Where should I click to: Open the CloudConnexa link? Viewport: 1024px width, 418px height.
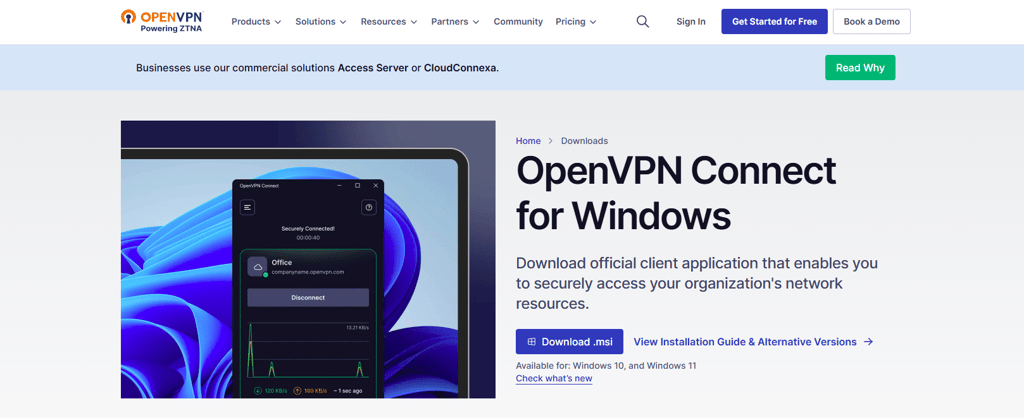[x=460, y=68]
